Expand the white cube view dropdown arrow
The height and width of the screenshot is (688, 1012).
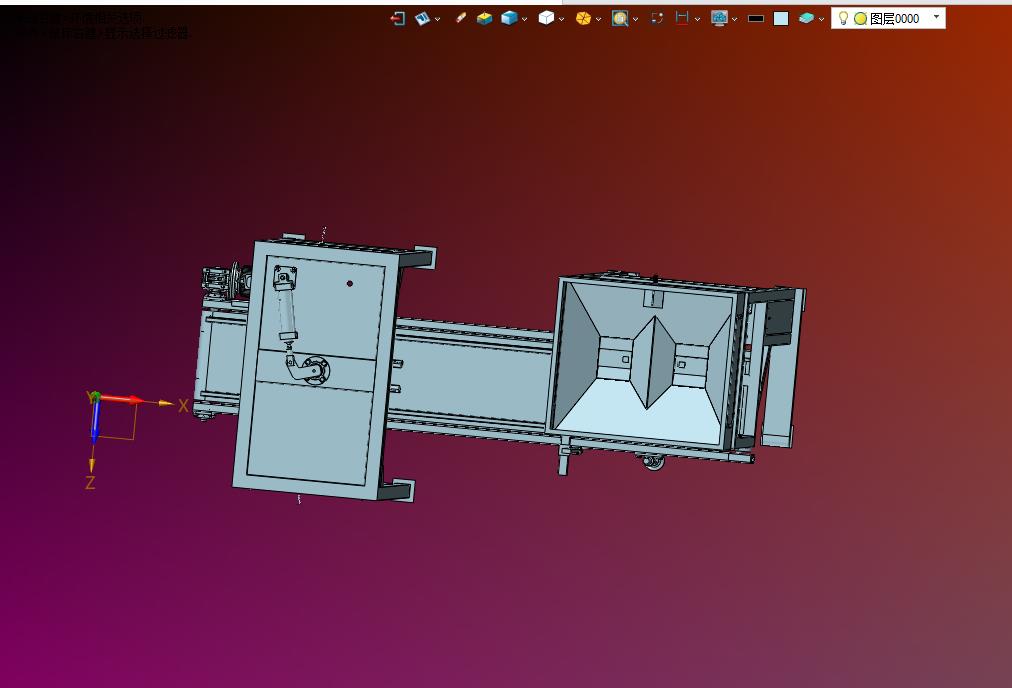point(561,19)
